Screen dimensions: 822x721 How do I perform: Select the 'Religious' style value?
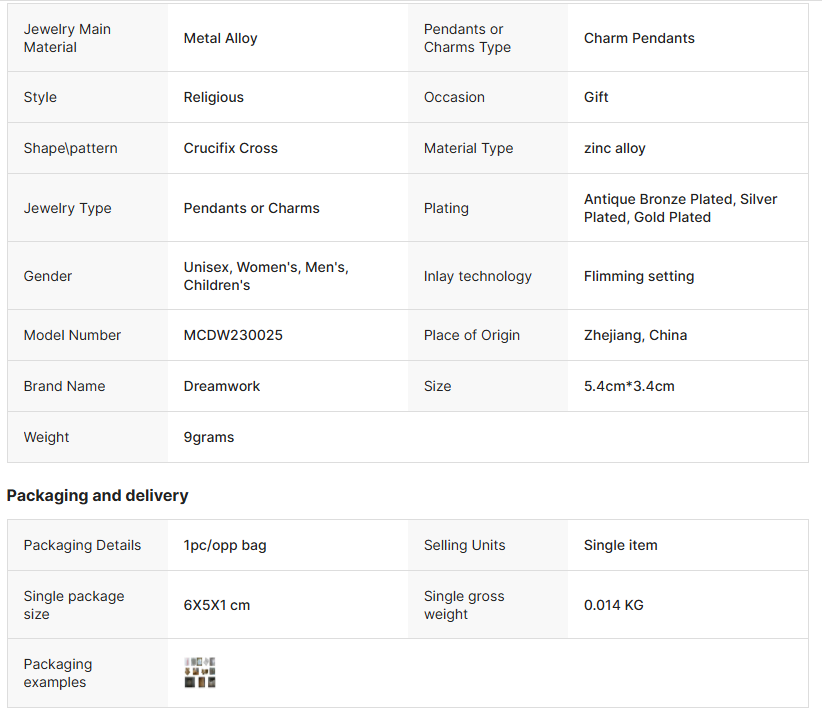(213, 97)
